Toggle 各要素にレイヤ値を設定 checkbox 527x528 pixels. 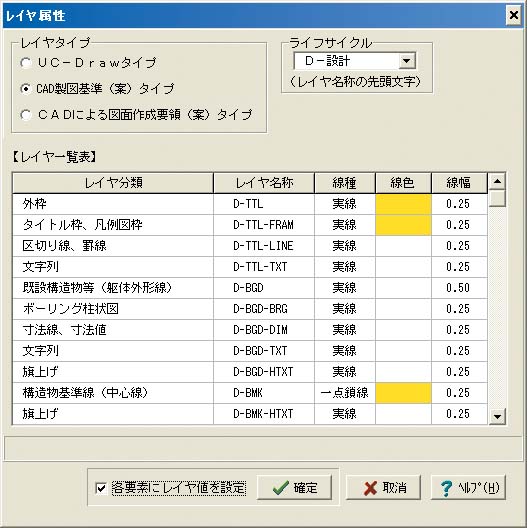tap(101, 488)
